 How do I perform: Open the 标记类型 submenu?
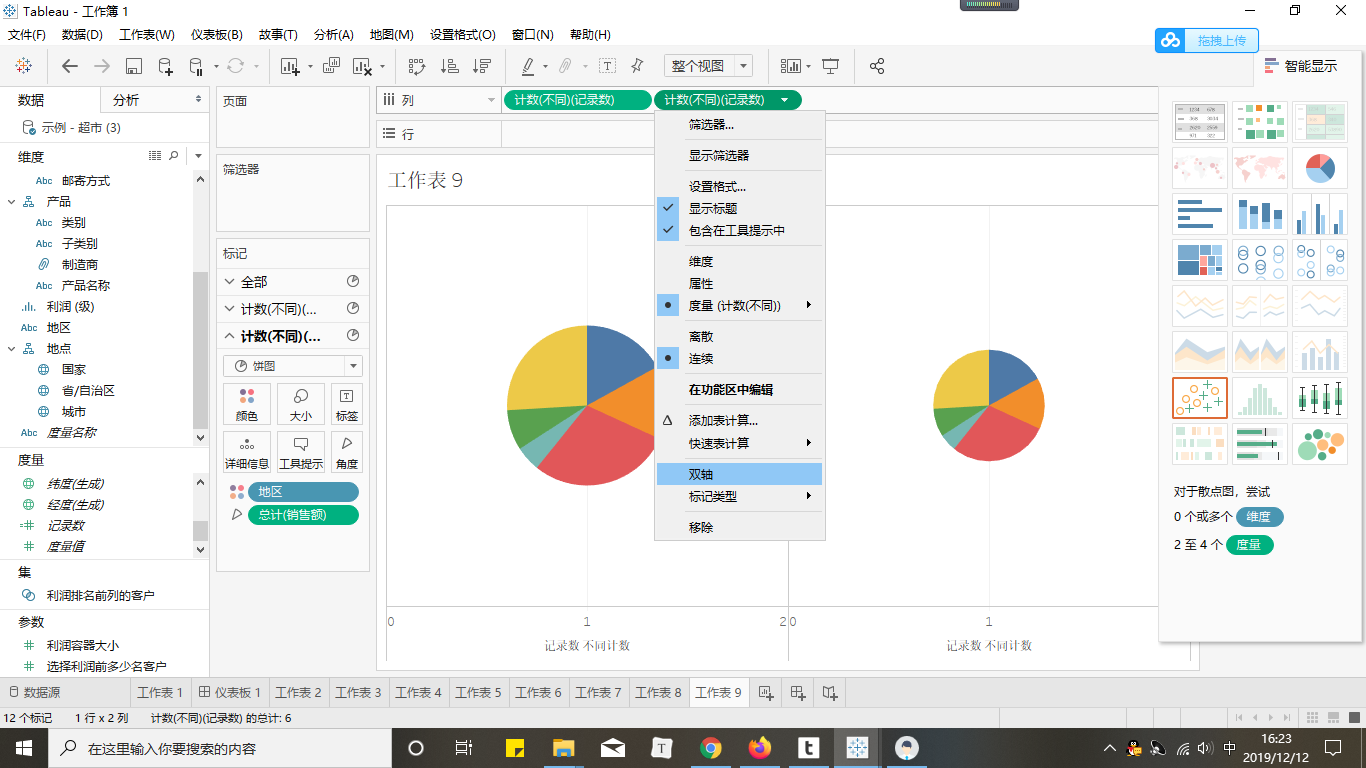(740, 496)
